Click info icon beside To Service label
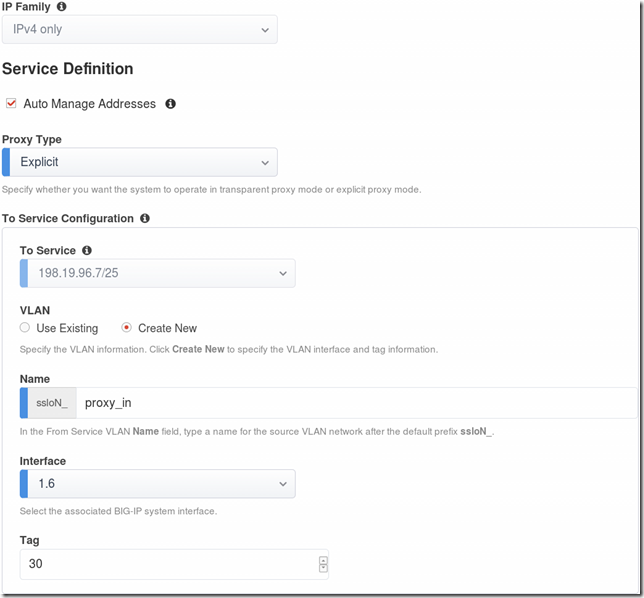 (87, 251)
